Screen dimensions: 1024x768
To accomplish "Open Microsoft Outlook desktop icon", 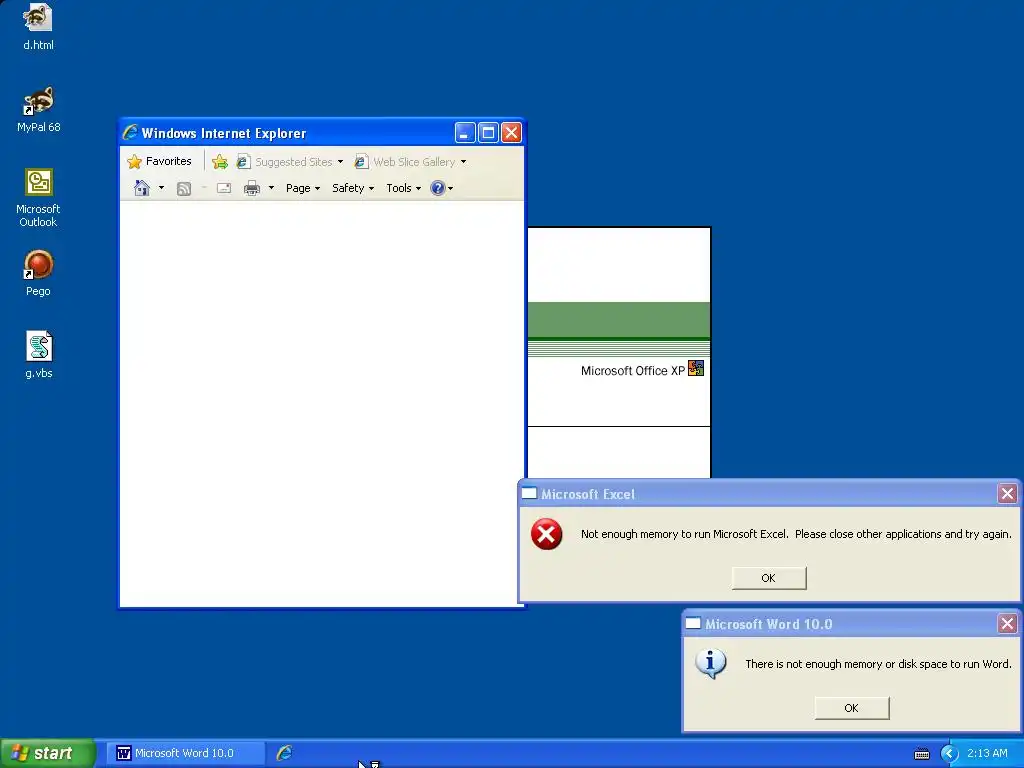I will [38, 197].
